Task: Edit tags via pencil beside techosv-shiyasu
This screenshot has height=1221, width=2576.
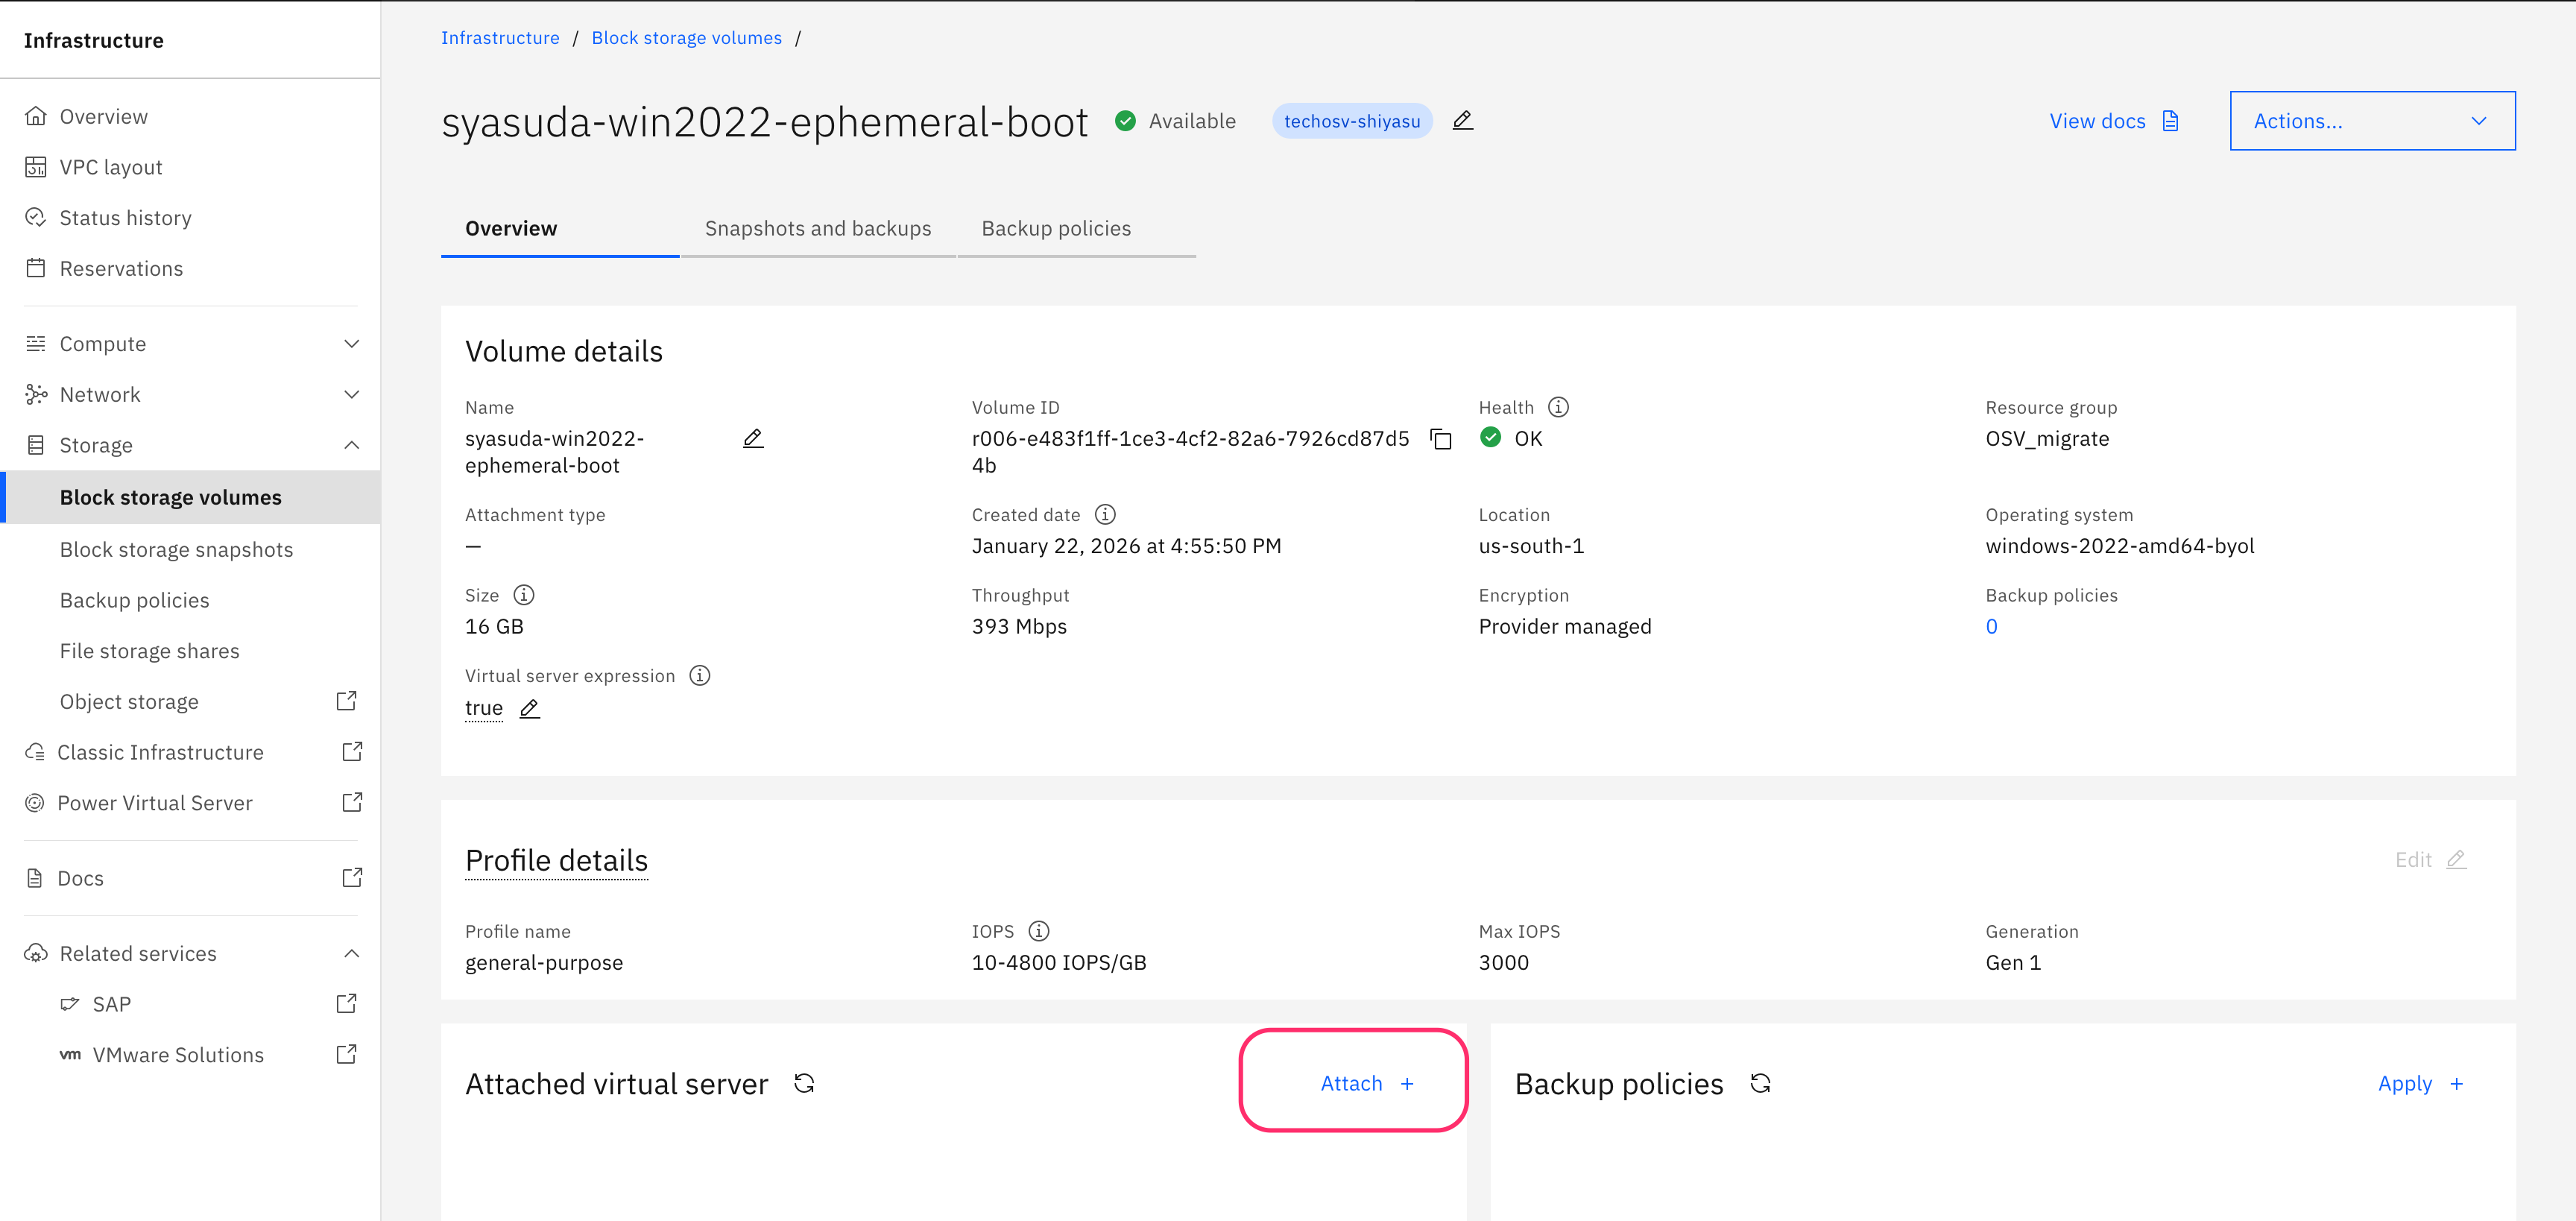Action: 1462,121
